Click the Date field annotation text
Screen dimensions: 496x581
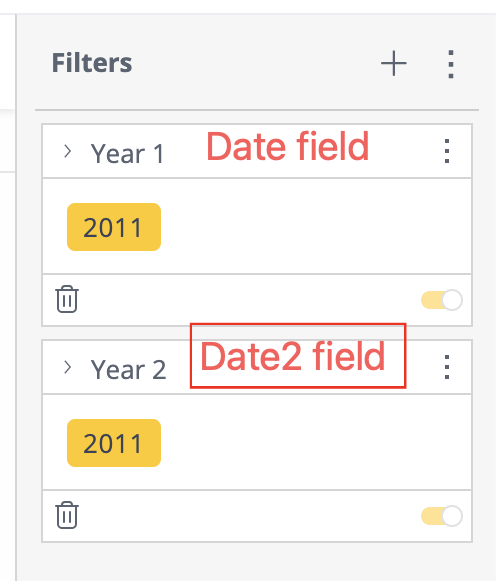(x=287, y=146)
